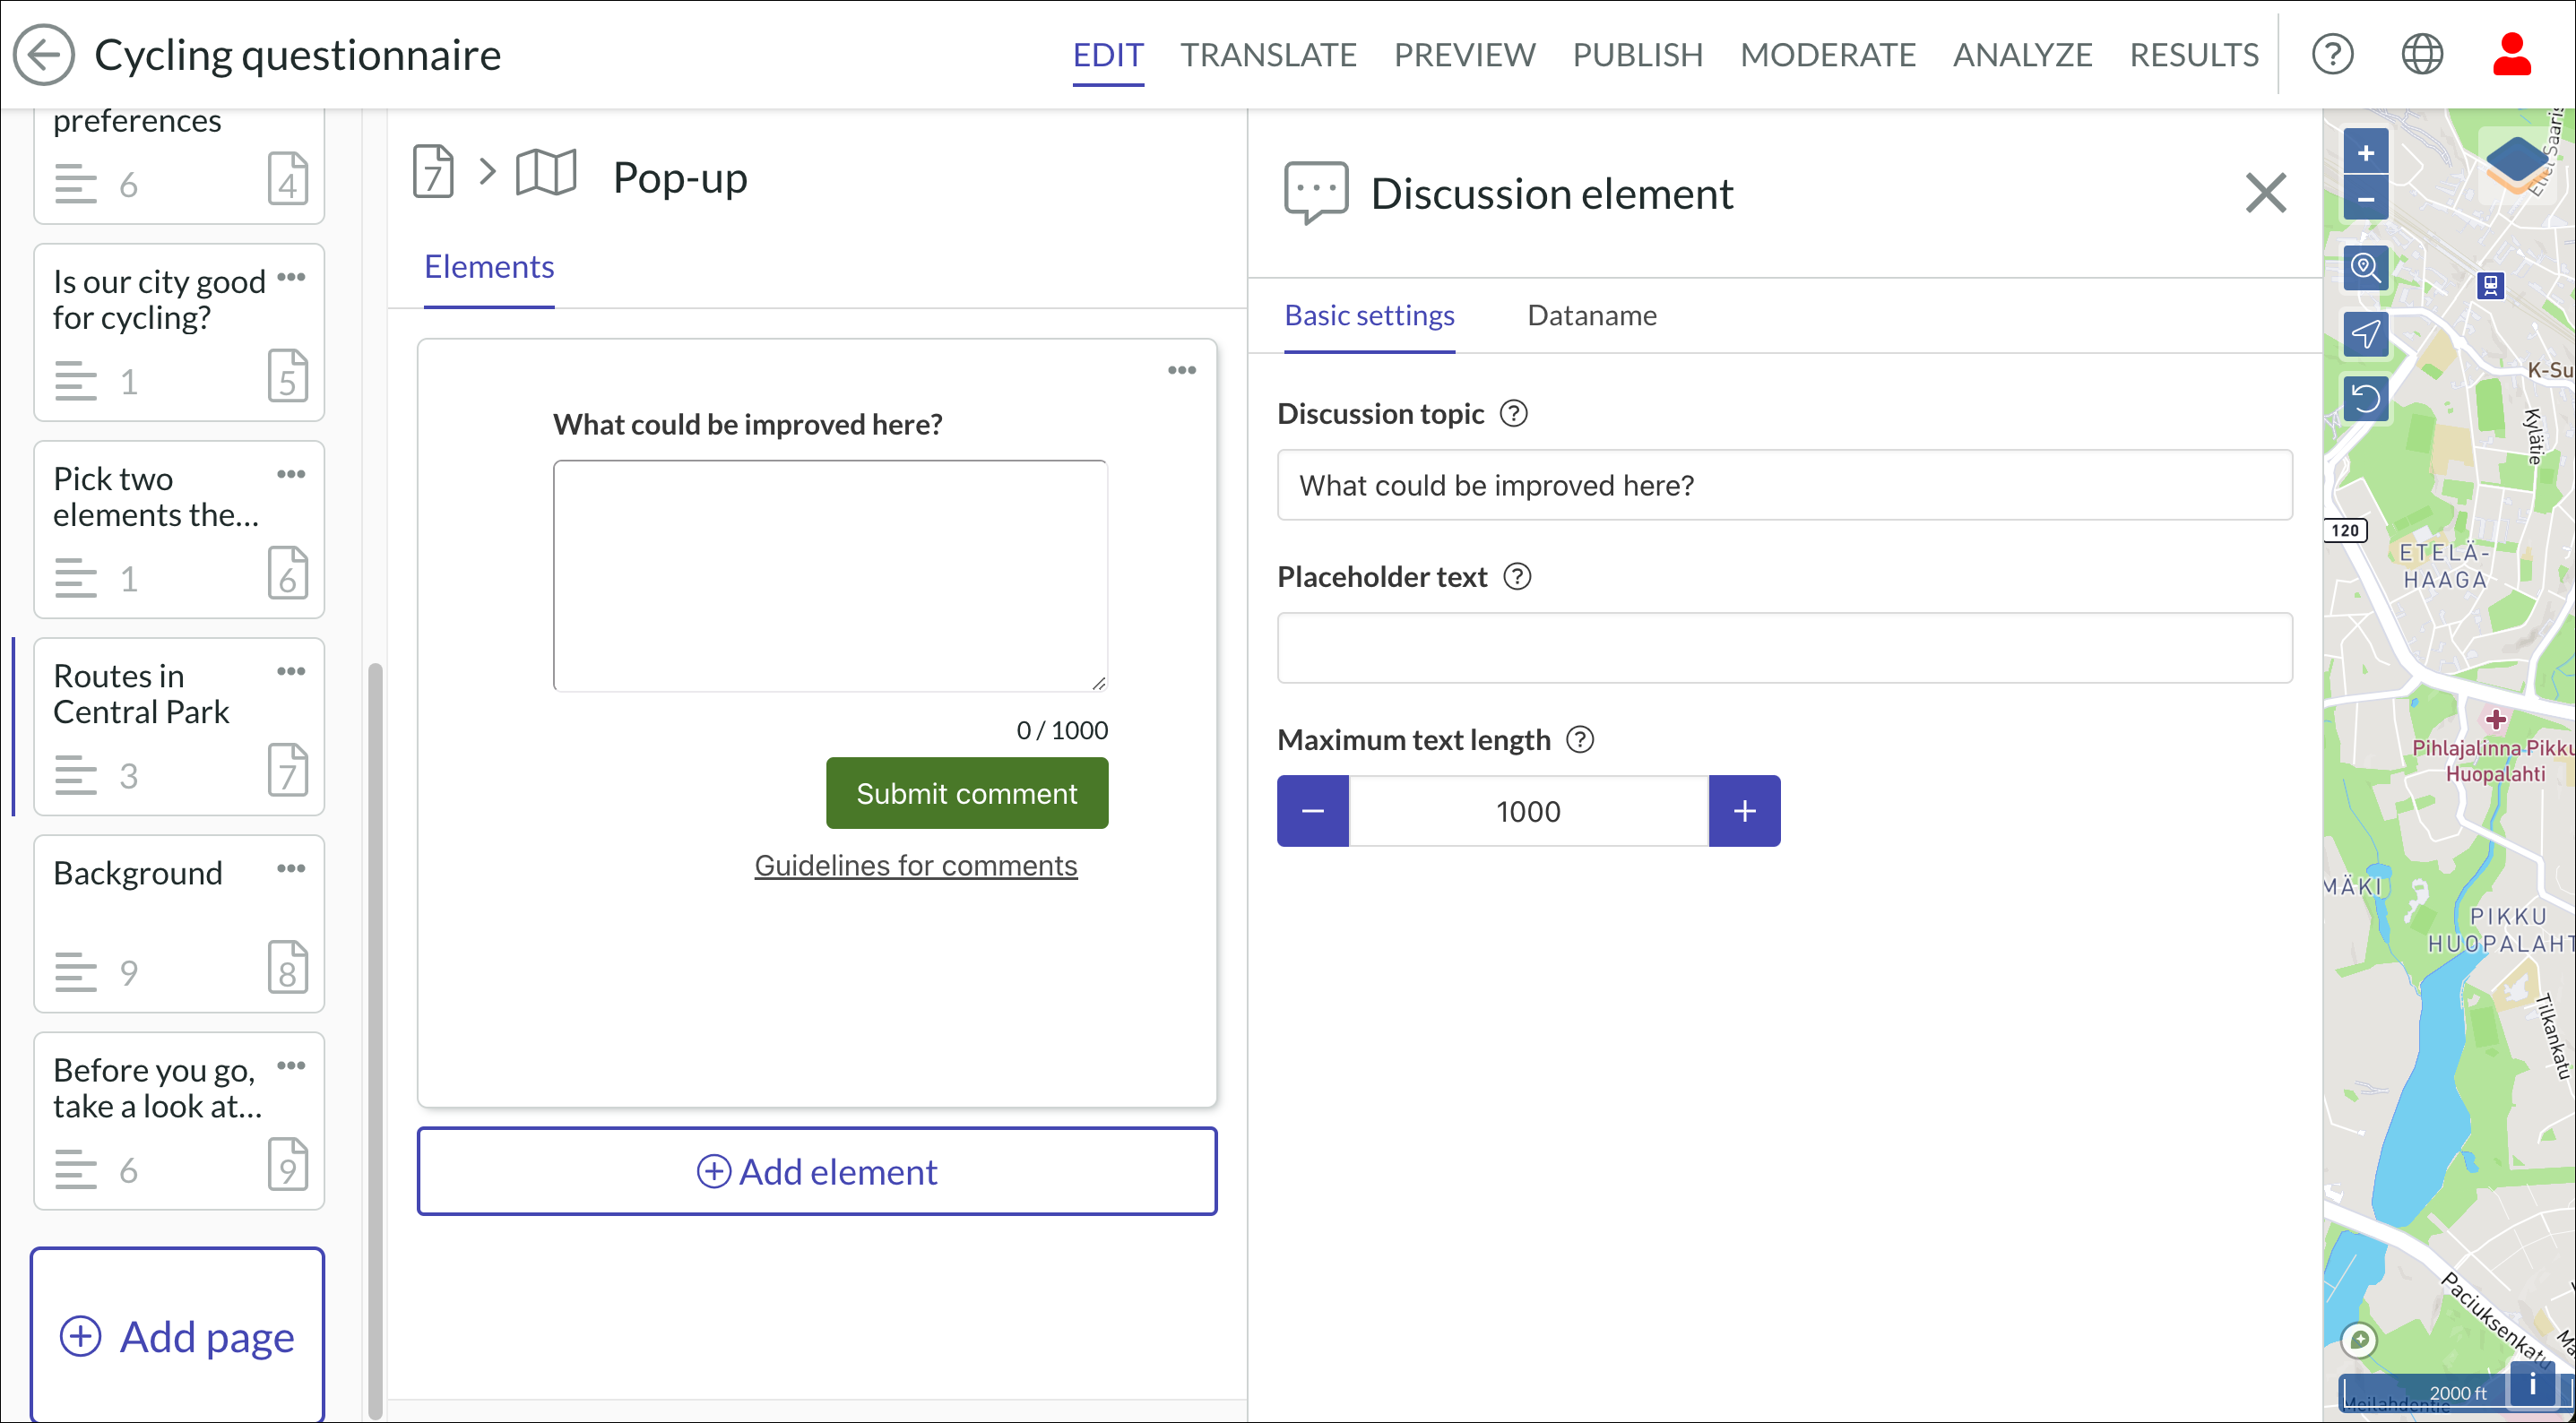Open page 7 icon on Routes card
The height and width of the screenshot is (1423, 2576).
click(x=288, y=770)
